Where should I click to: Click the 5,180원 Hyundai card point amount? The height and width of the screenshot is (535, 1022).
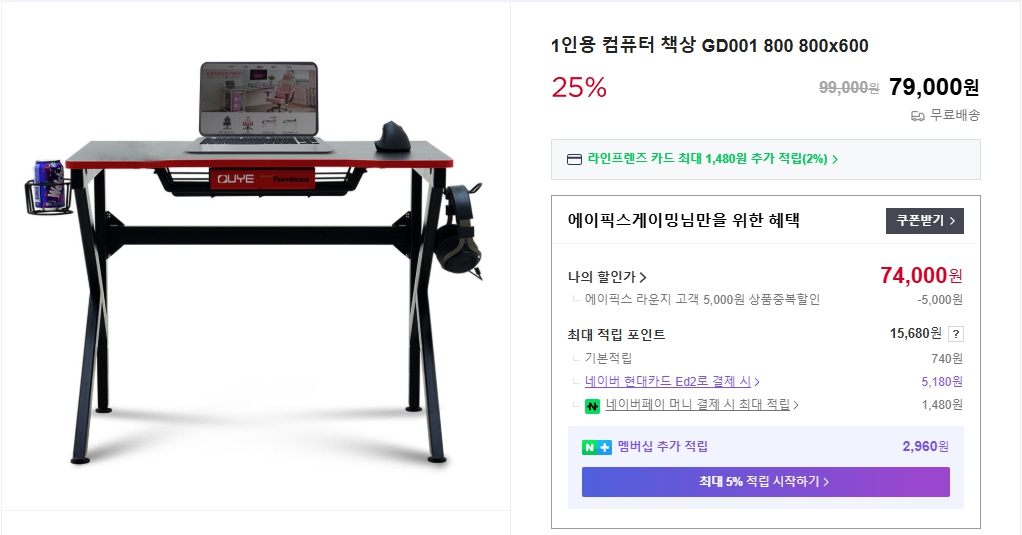(942, 381)
